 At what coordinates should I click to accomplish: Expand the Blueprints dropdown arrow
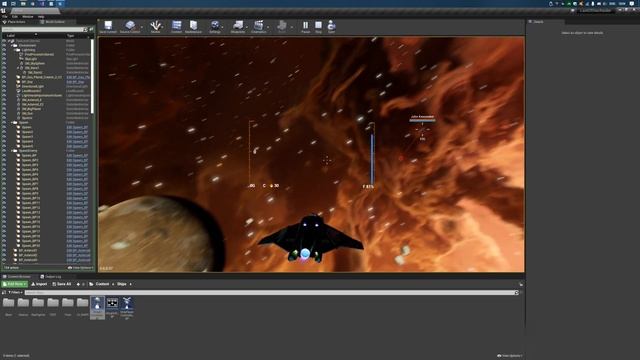point(247,27)
